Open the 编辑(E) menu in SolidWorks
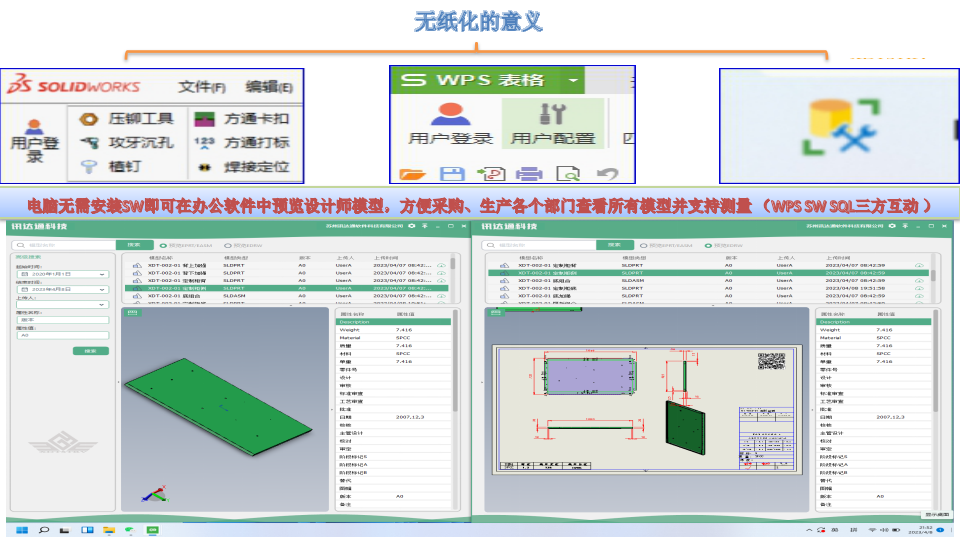This screenshot has height=540, width=960. (x=269, y=87)
